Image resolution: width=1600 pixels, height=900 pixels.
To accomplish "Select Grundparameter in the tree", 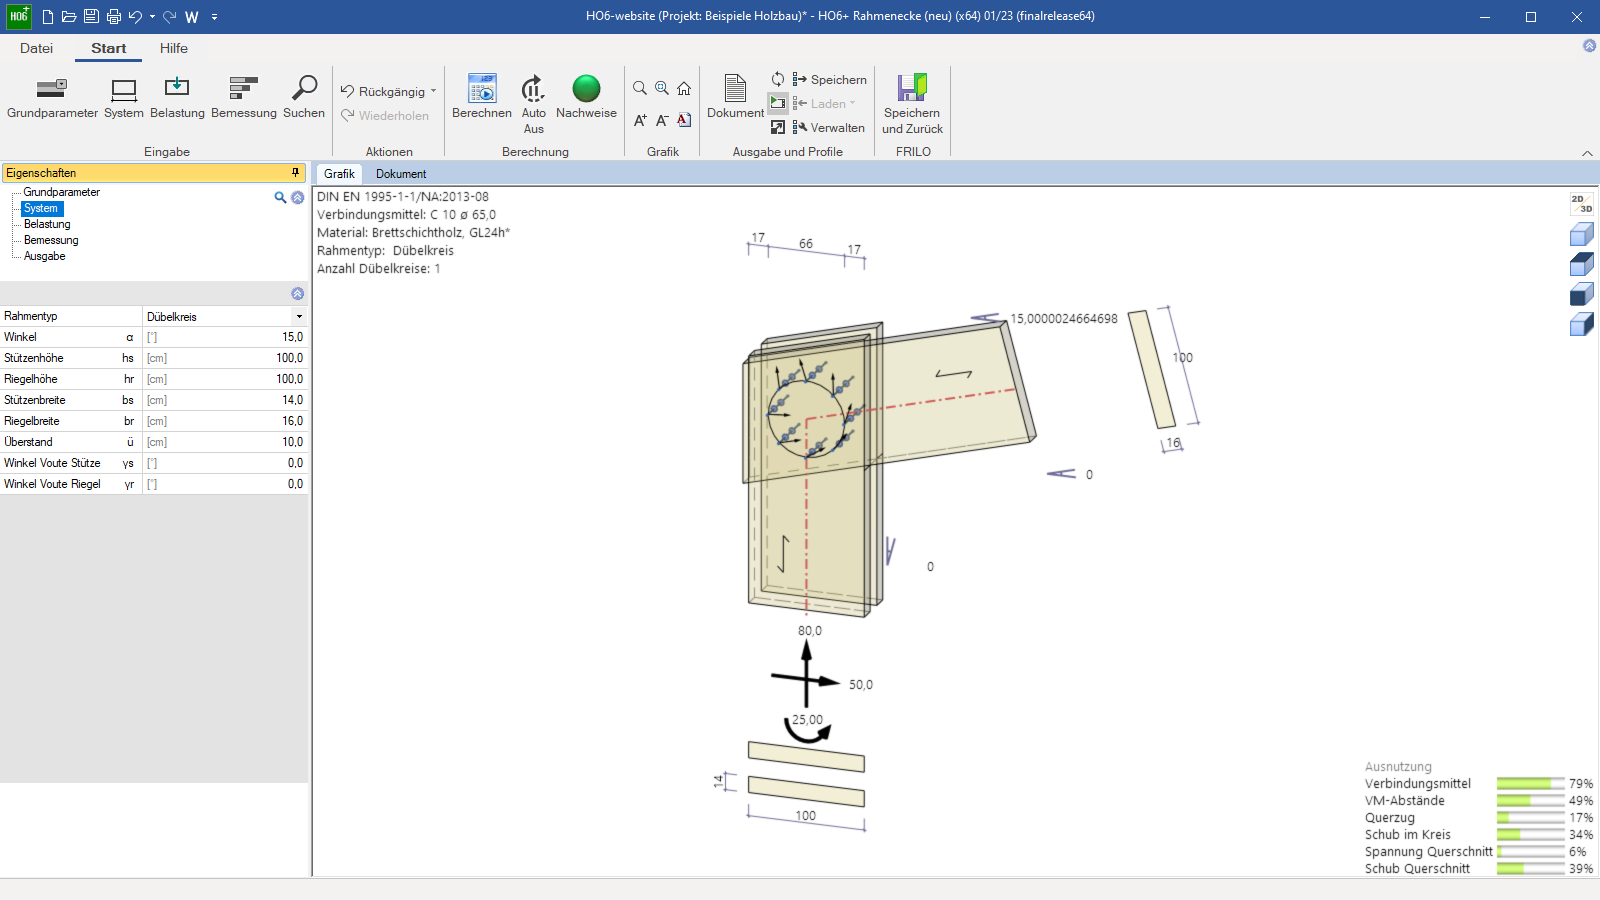I will coord(62,192).
